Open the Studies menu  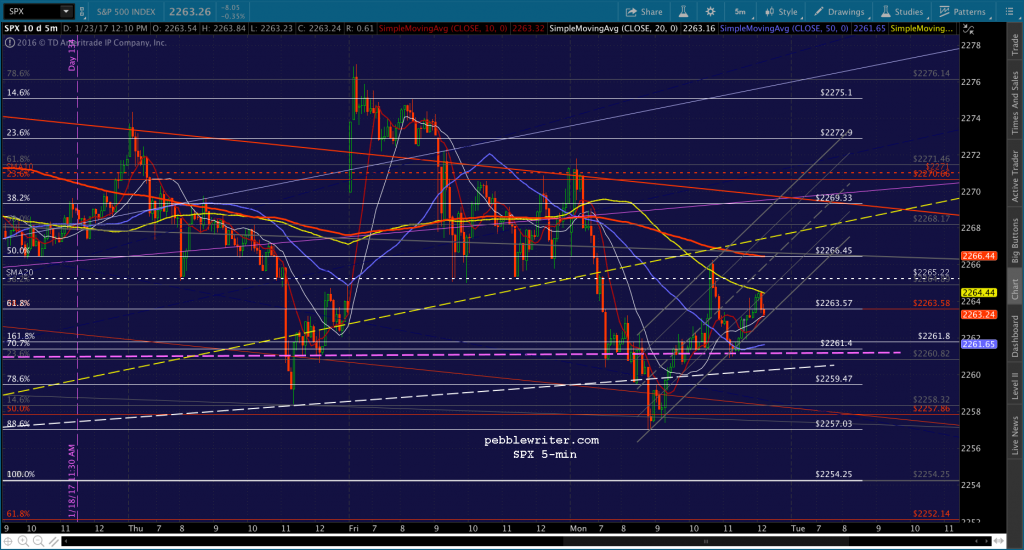pyautogui.click(x=902, y=12)
